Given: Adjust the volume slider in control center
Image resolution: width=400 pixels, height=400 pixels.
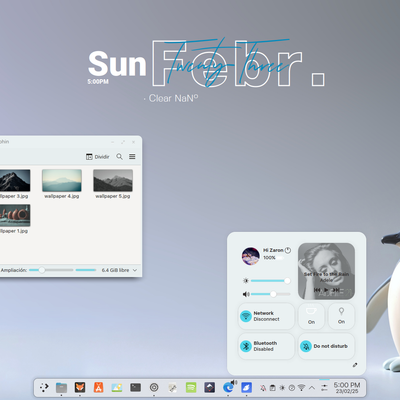Looking at the screenshot, I should [x=270, y=294].
